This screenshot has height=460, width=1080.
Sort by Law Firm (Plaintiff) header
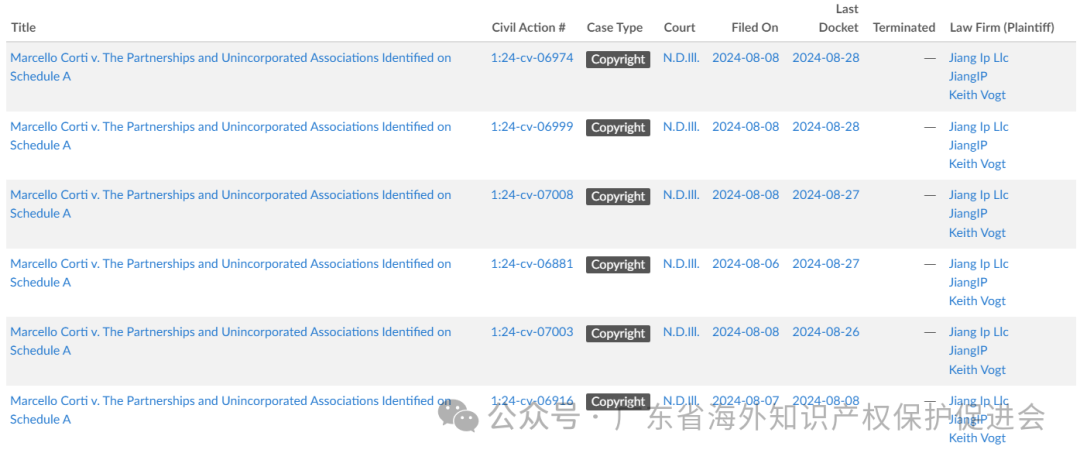1001,28
